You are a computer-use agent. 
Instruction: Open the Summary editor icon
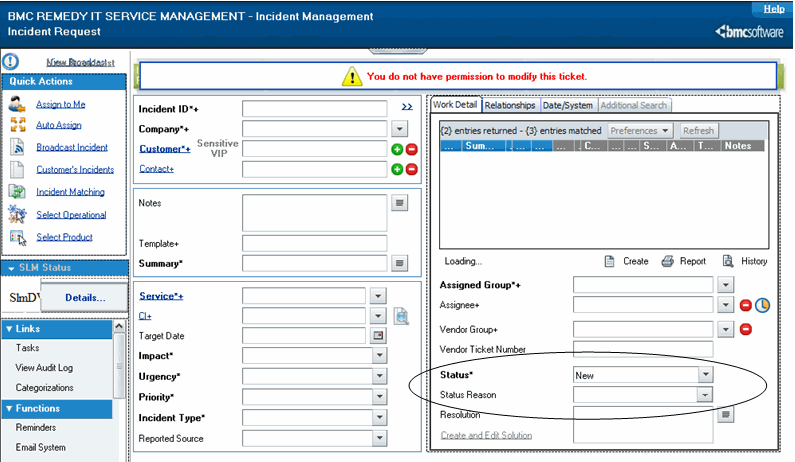pos(400,263)
